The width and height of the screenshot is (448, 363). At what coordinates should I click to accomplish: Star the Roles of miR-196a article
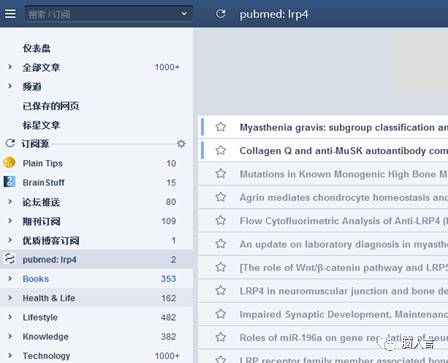(x=220, y=337)
